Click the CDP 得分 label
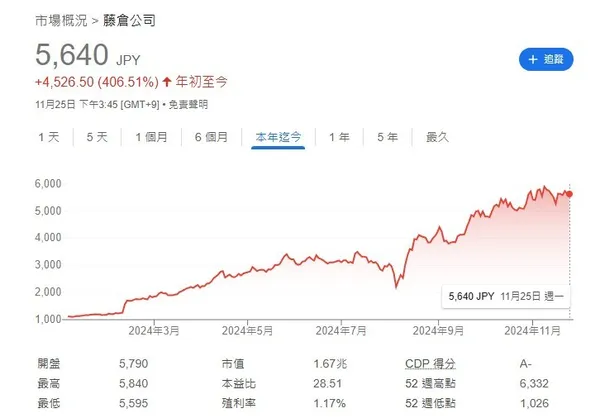Screen dimensions: 600x417 pyautogui.click(x=430, y=363)
